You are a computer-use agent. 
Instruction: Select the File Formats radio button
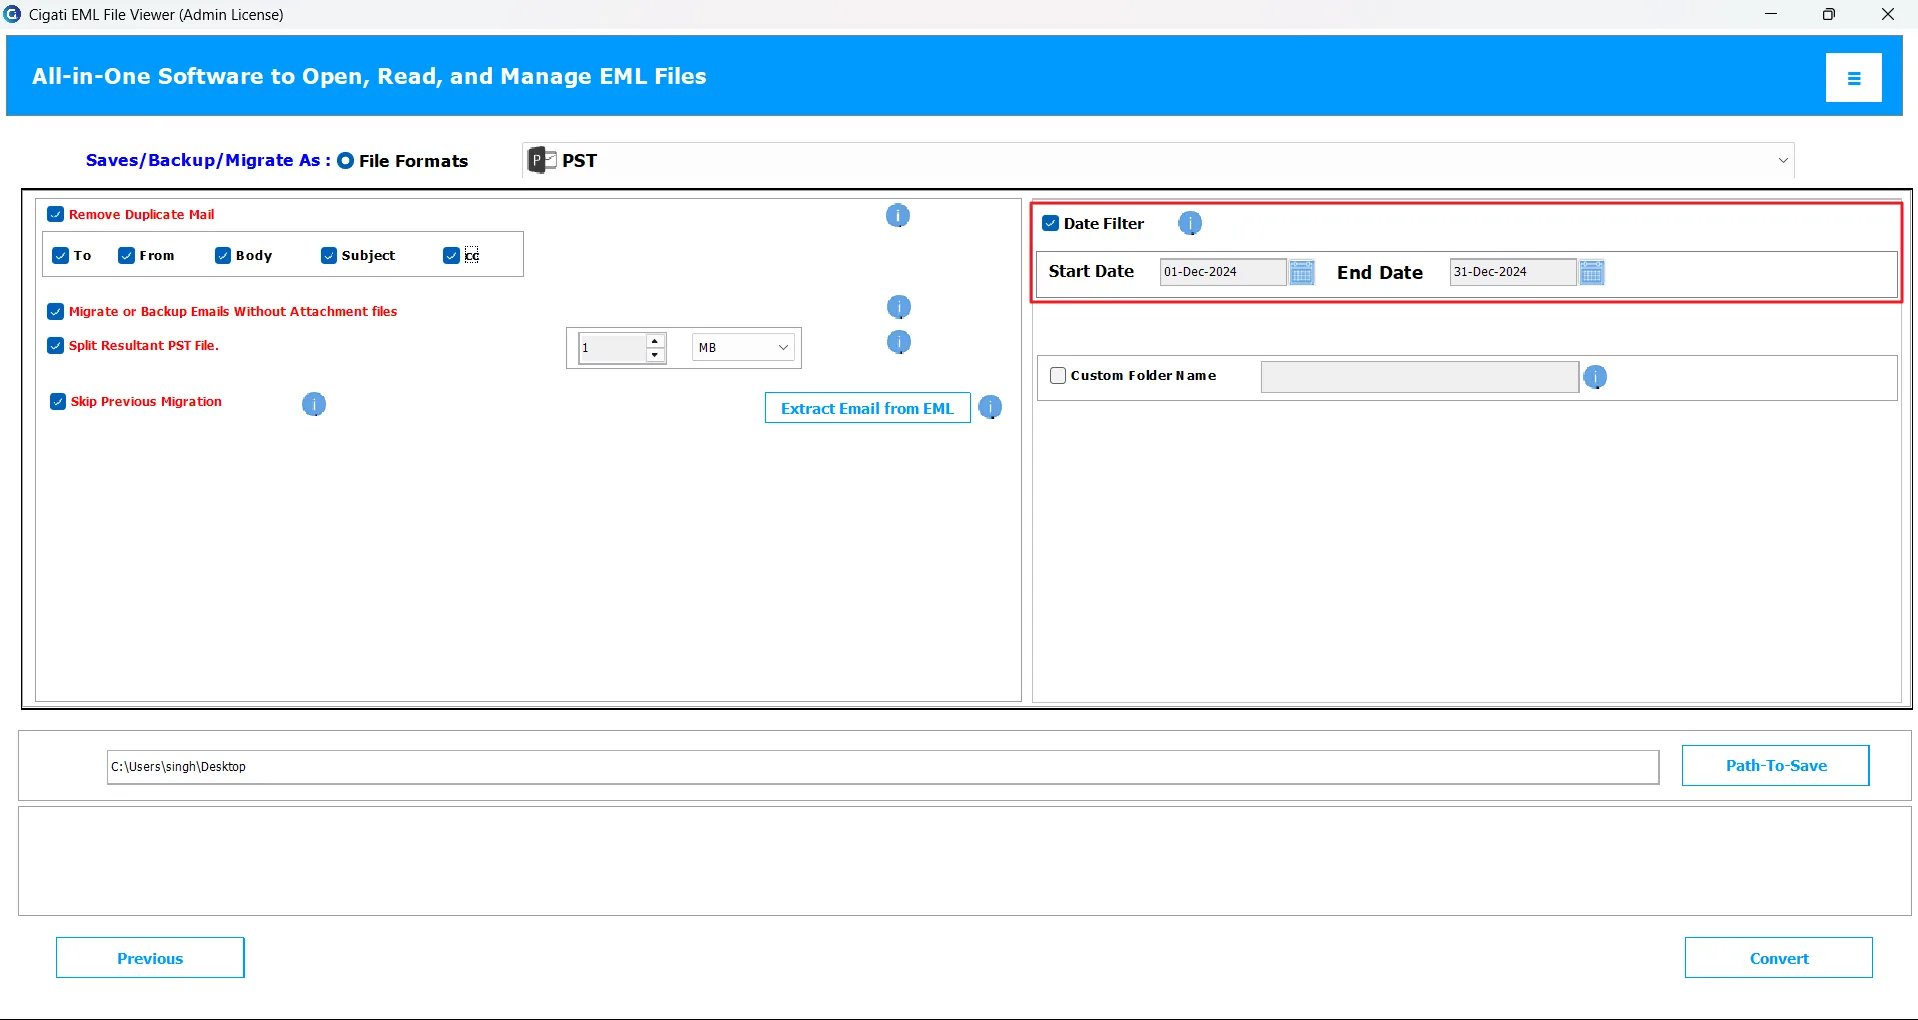(x=346, y=161)
